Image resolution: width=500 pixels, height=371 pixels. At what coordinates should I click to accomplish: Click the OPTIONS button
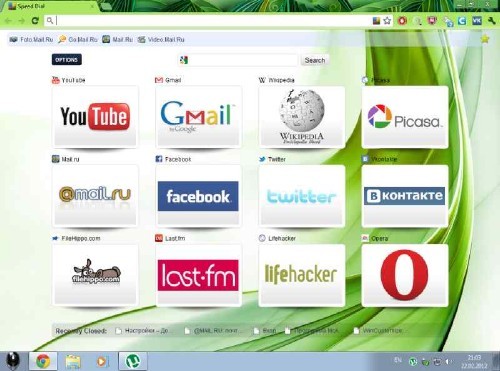coord(67,60)
